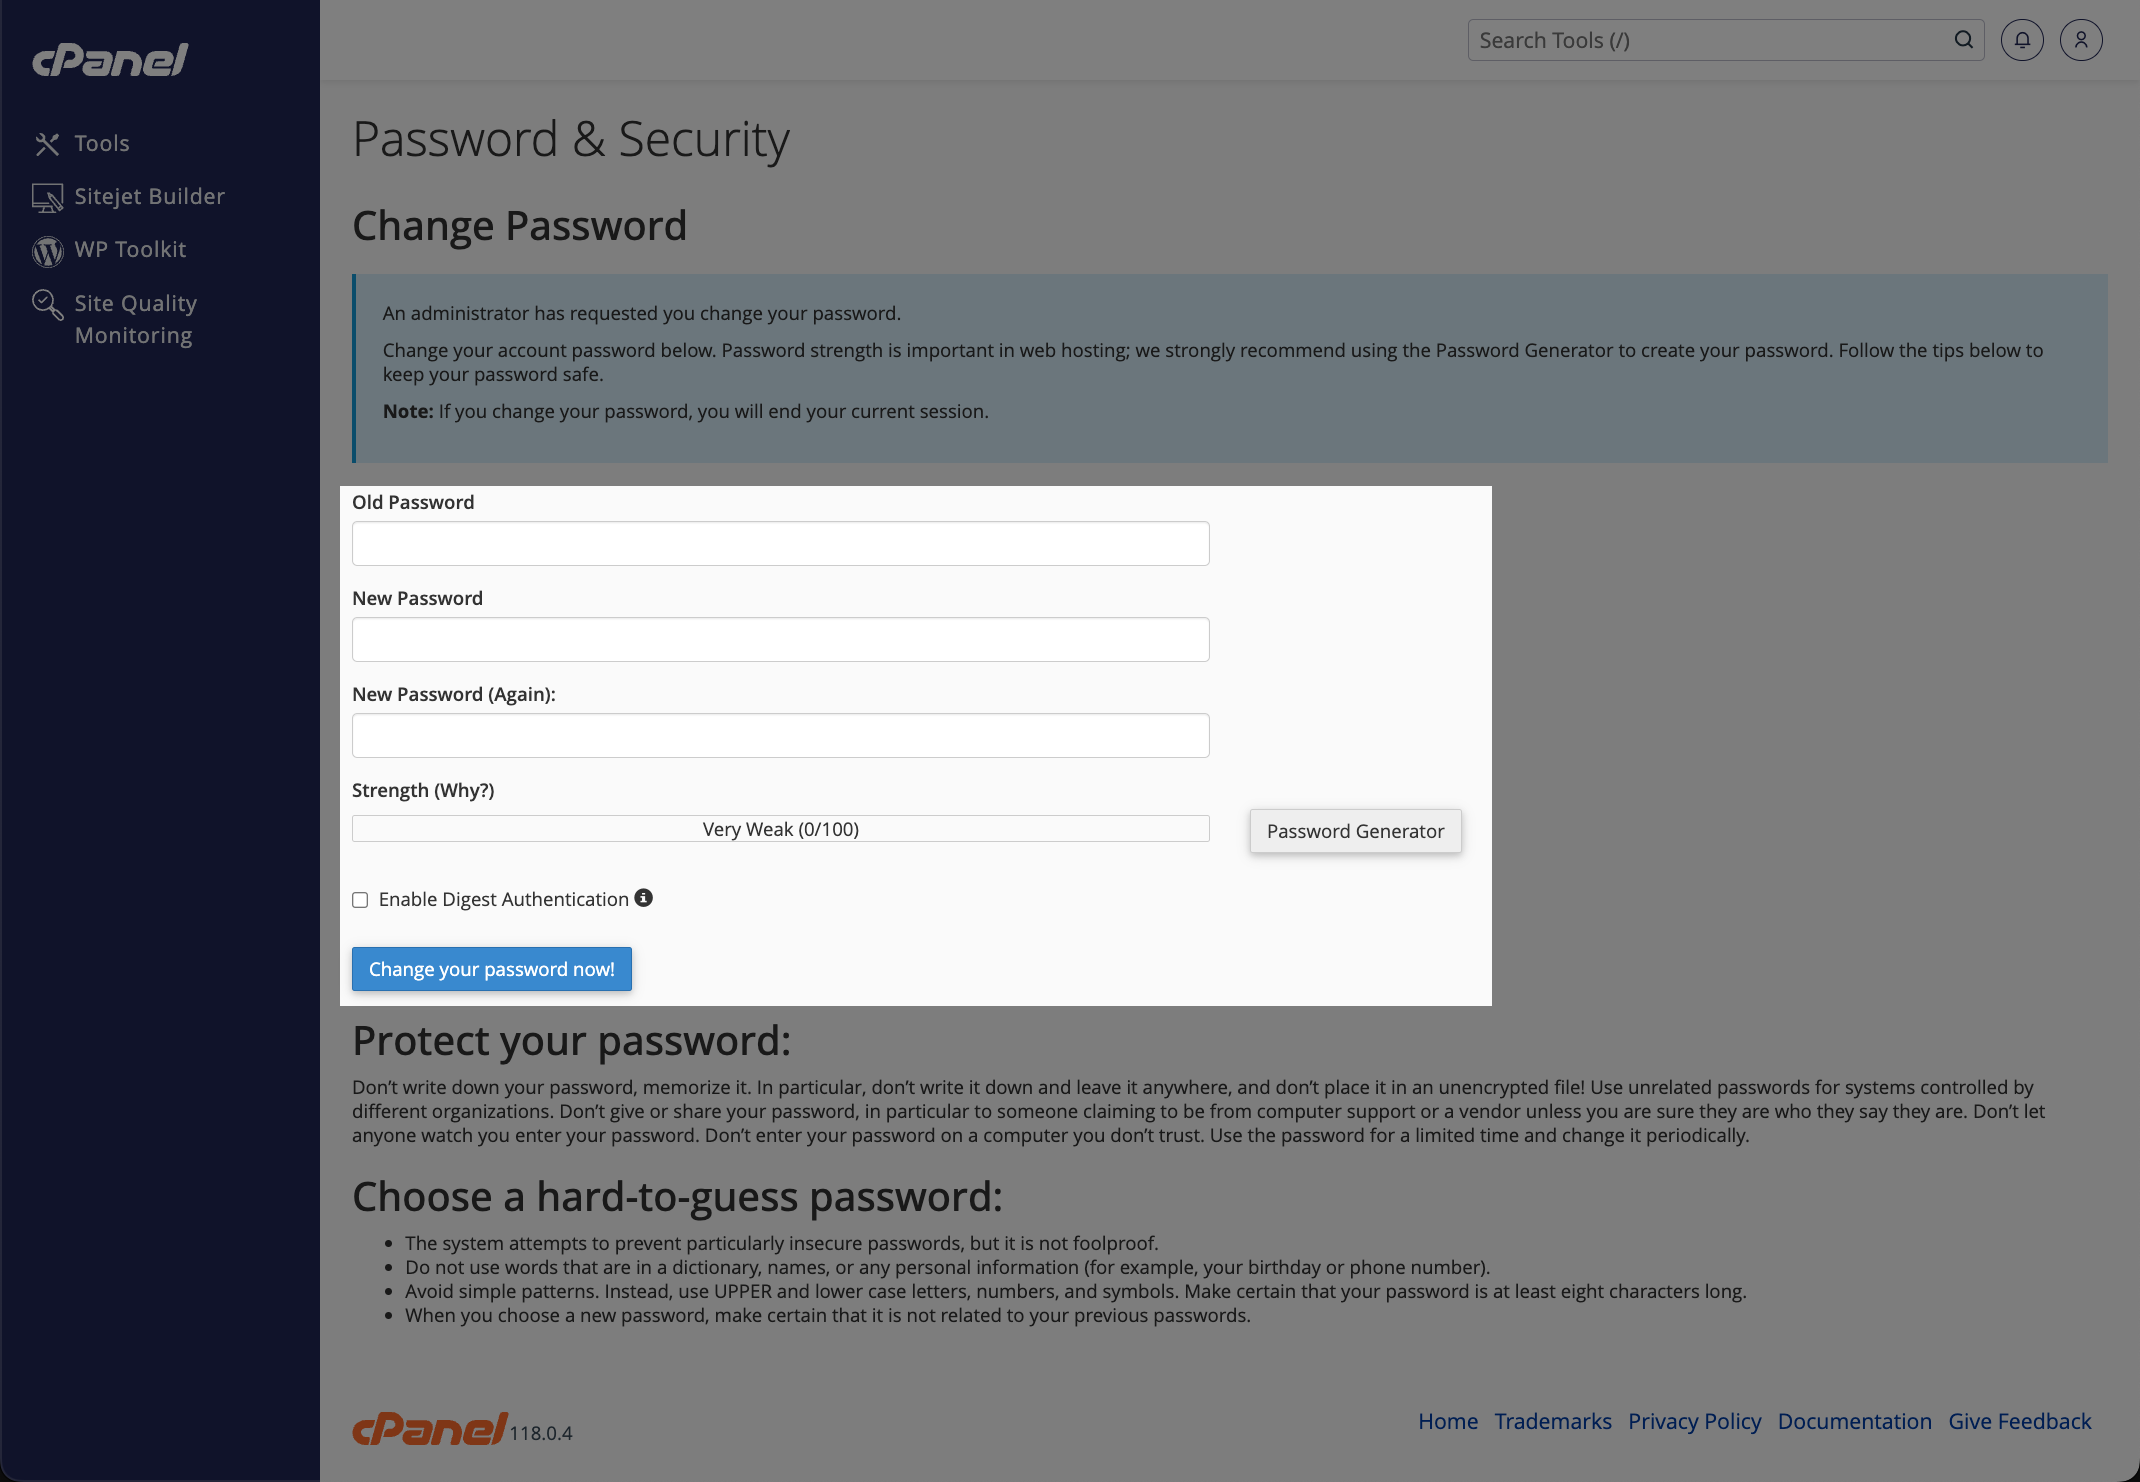Select the New Password (Again) field

(780, 735)
